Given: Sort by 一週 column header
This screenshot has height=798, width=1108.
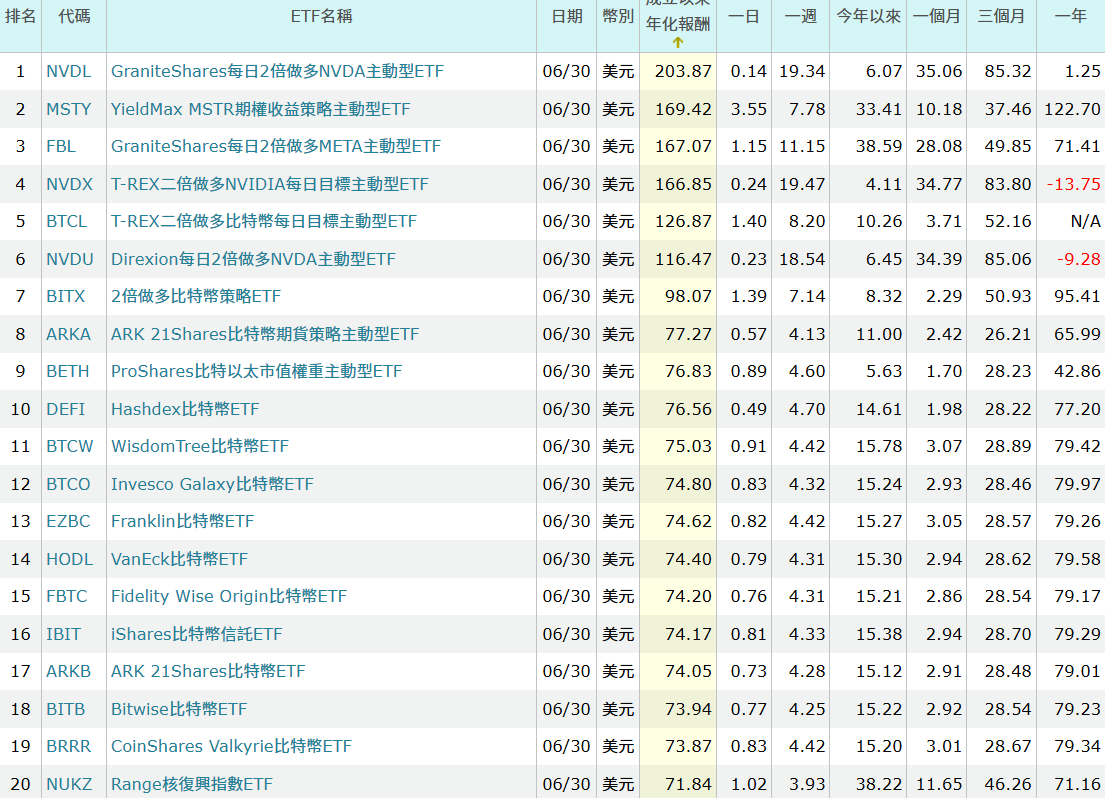Looking at the screenshot, I should click(x=801, y=16).
